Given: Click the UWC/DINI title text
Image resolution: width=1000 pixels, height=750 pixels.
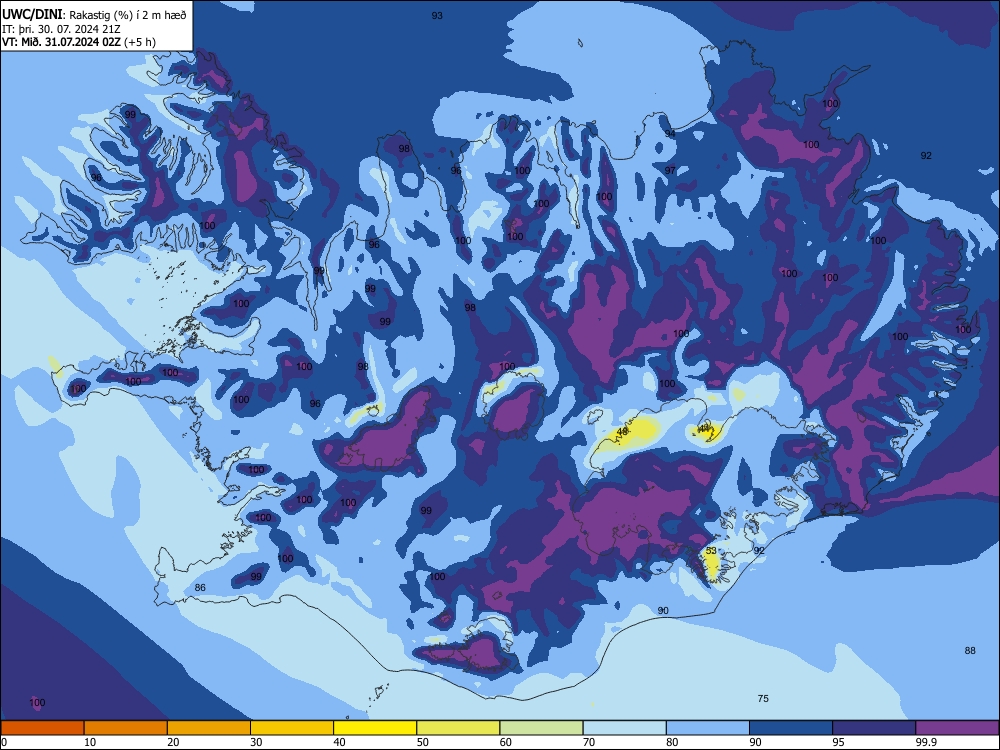Looking at the screenshot, I should [32, 14].
